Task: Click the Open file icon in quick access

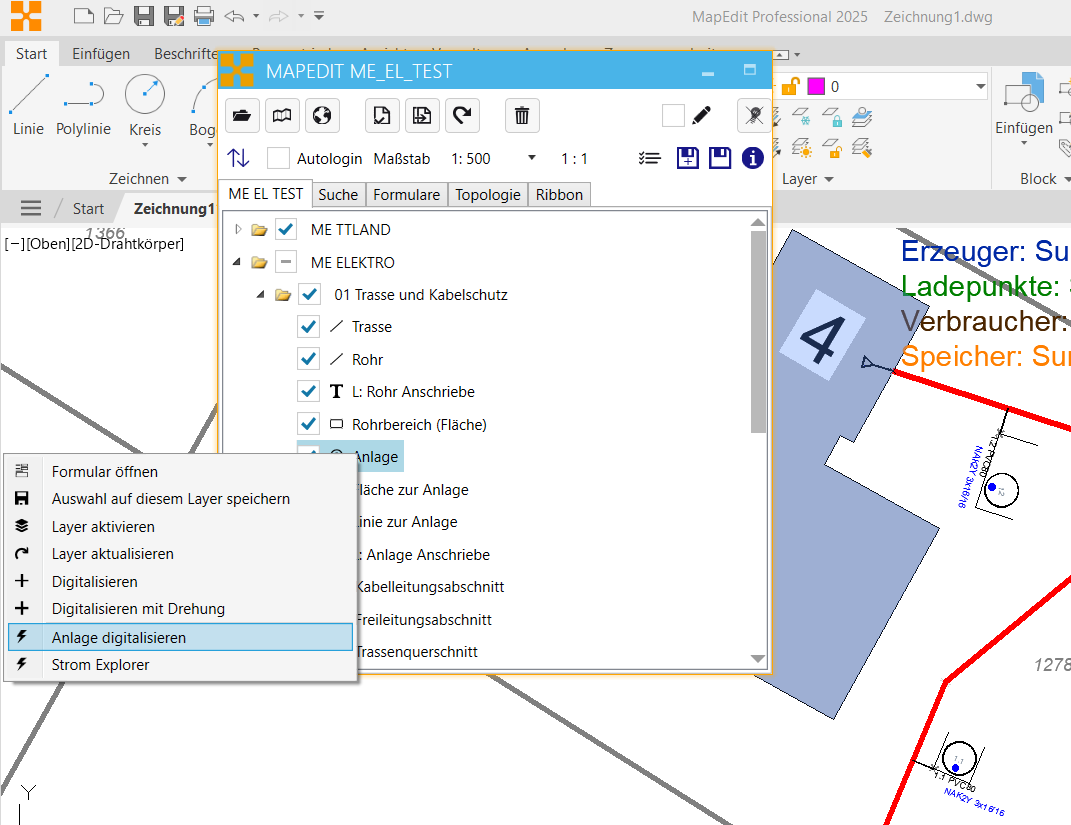Action: [113, 16]
